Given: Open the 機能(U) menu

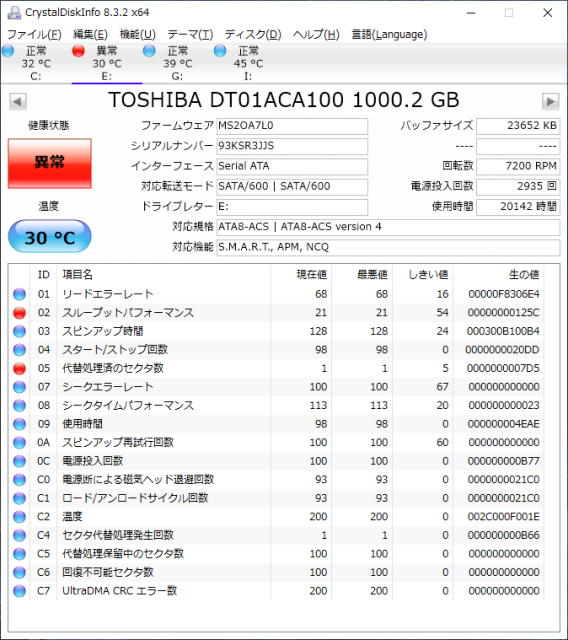Looking at the screenshot, I should 138,35.
